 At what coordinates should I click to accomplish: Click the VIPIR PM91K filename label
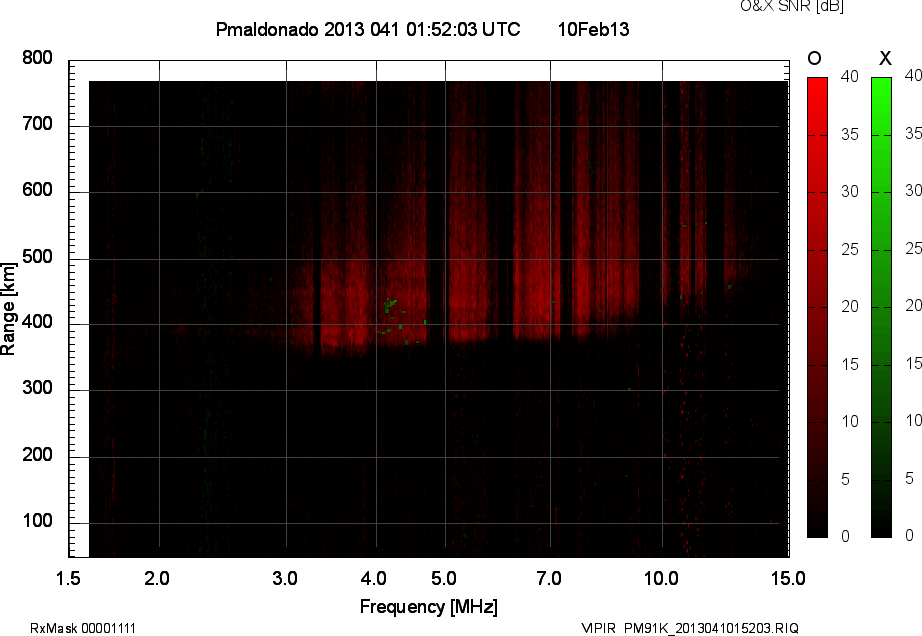coord(690,628)
